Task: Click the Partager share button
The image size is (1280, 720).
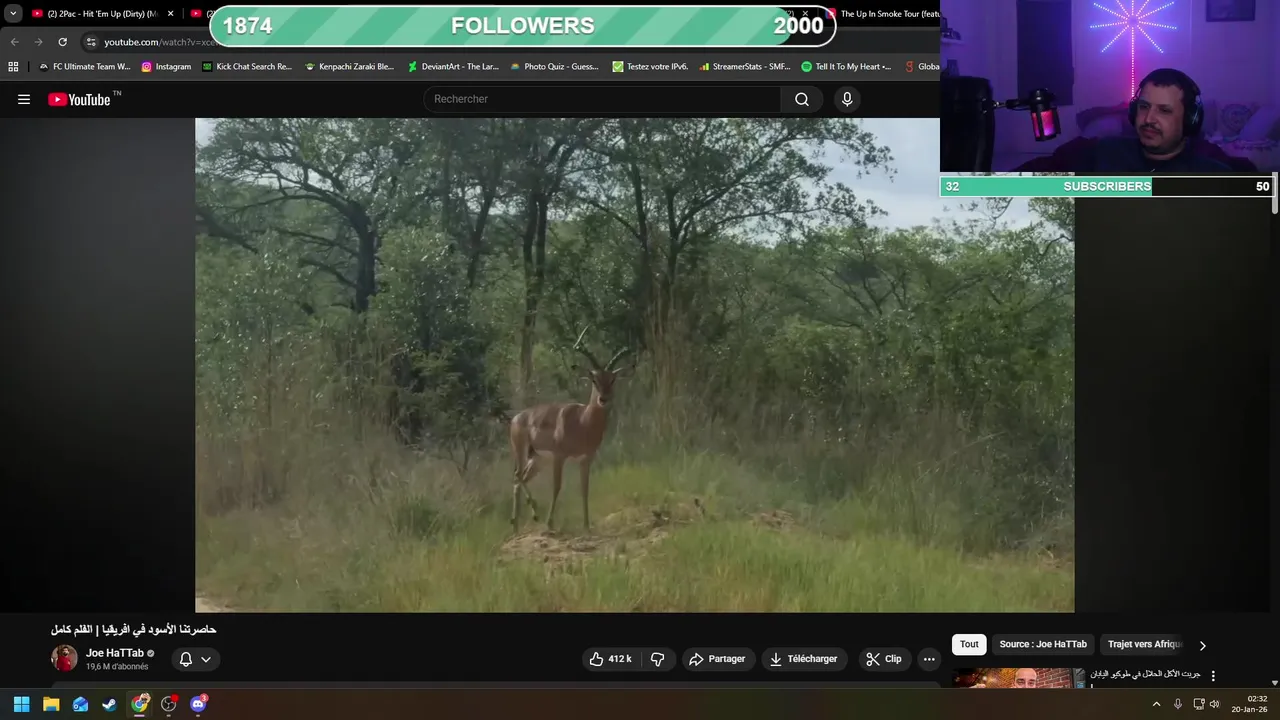Action: coord(718,659)
